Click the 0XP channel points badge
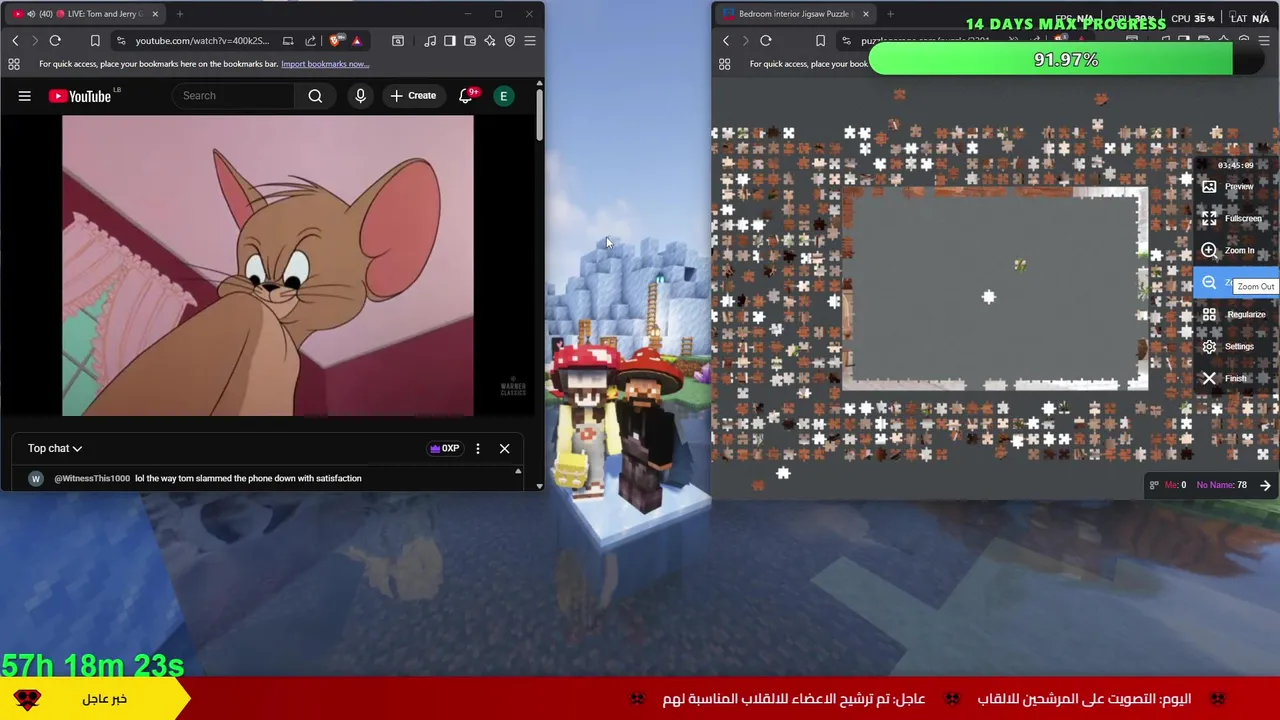1280x720 pixels. tap(445, 448)
